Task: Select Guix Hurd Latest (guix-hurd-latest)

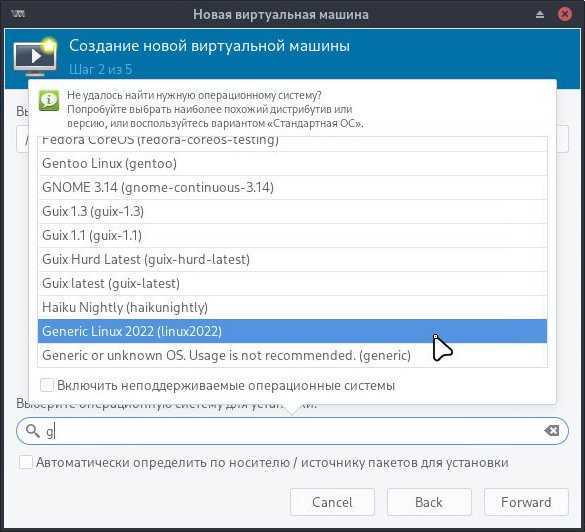Action: pos(292,259)
